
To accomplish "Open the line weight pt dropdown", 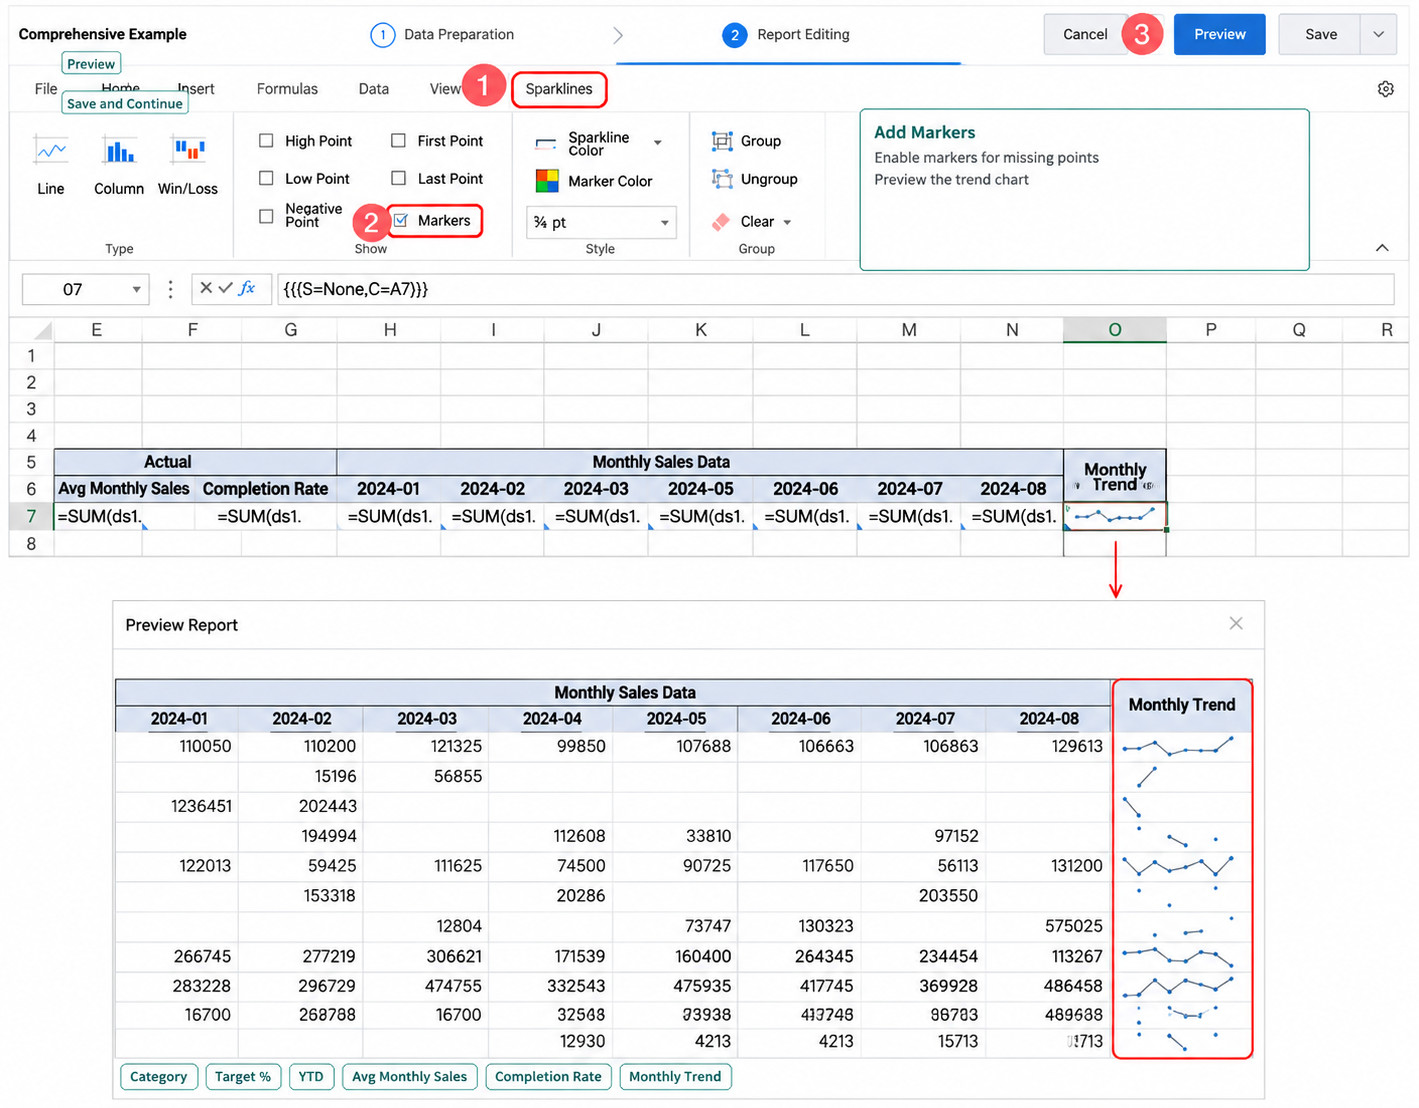I will tap(601, 222).
